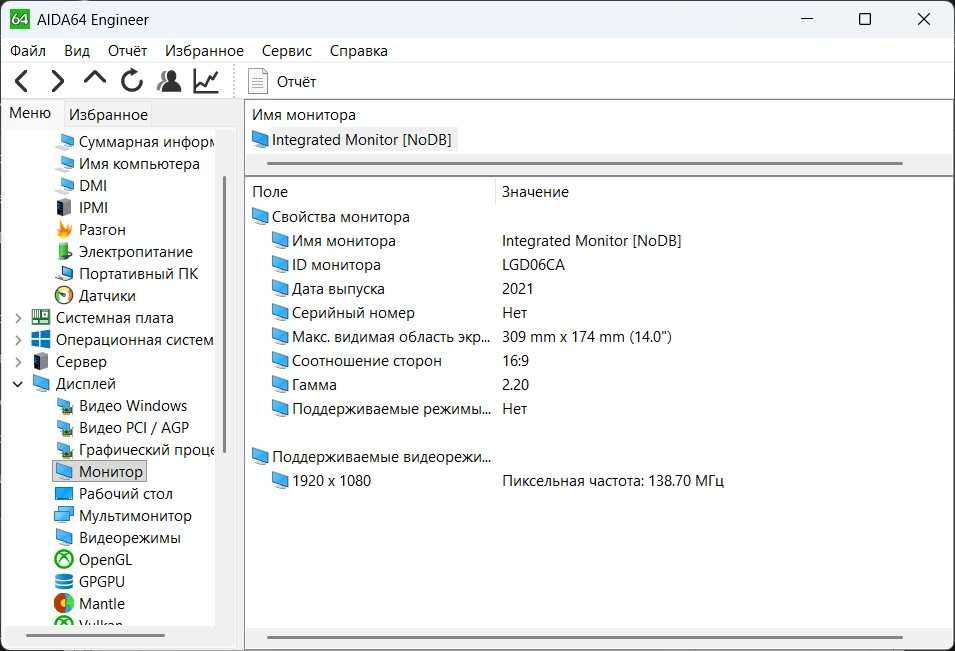Click the 309 mm x 174 mm value
Image resolution: width=955 pixels, height=651 pixels.
pos(587,337)
